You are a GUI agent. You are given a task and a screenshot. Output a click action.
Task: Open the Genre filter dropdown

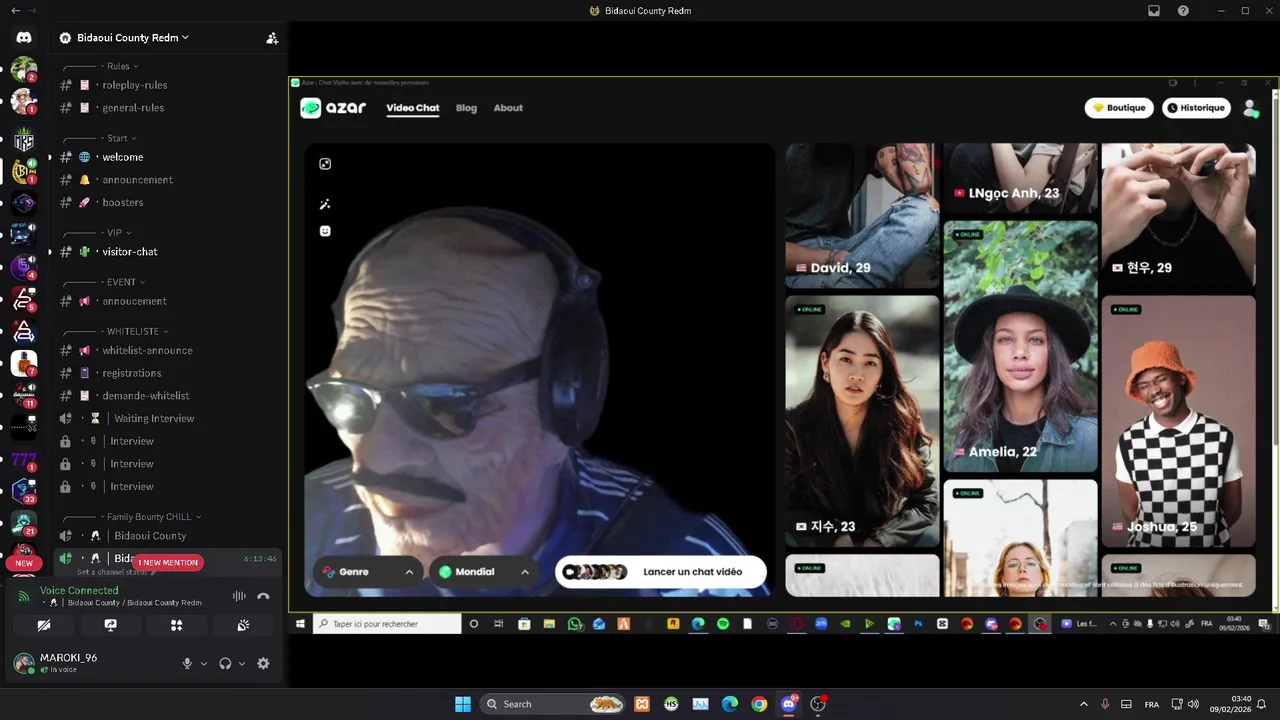(368, 572)
